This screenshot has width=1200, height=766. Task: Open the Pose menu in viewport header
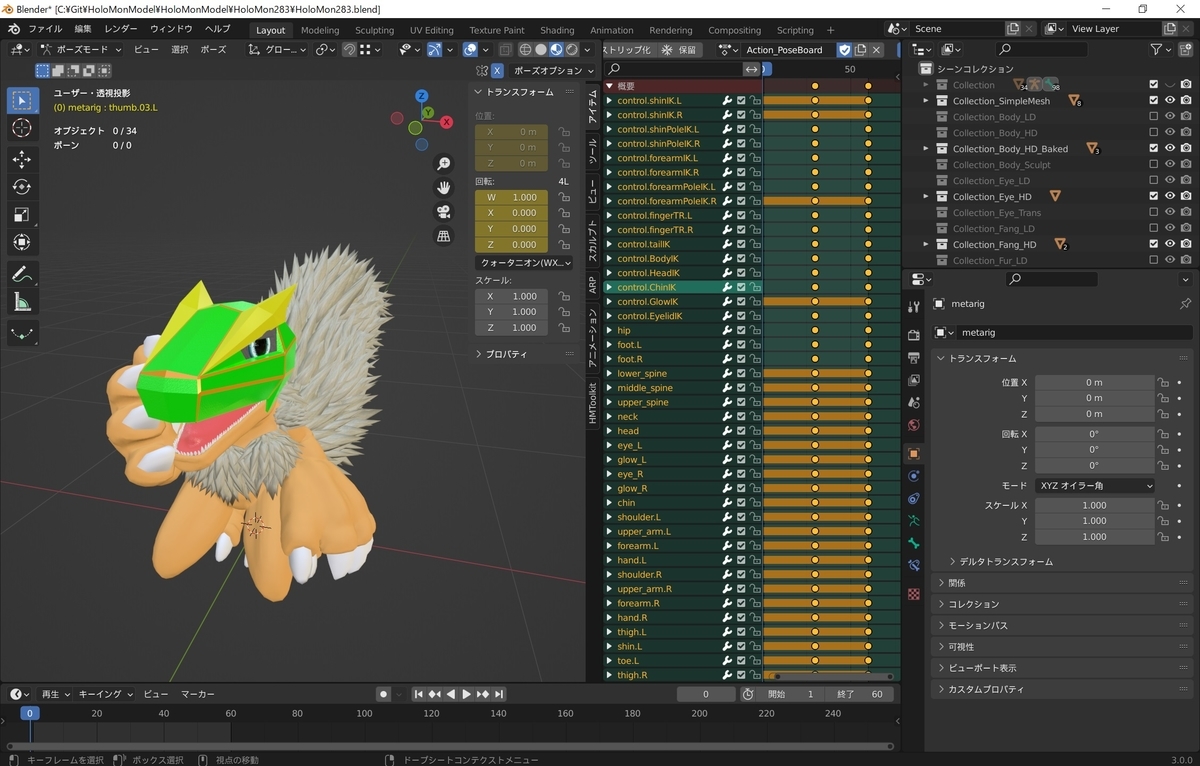coord(213,49)
